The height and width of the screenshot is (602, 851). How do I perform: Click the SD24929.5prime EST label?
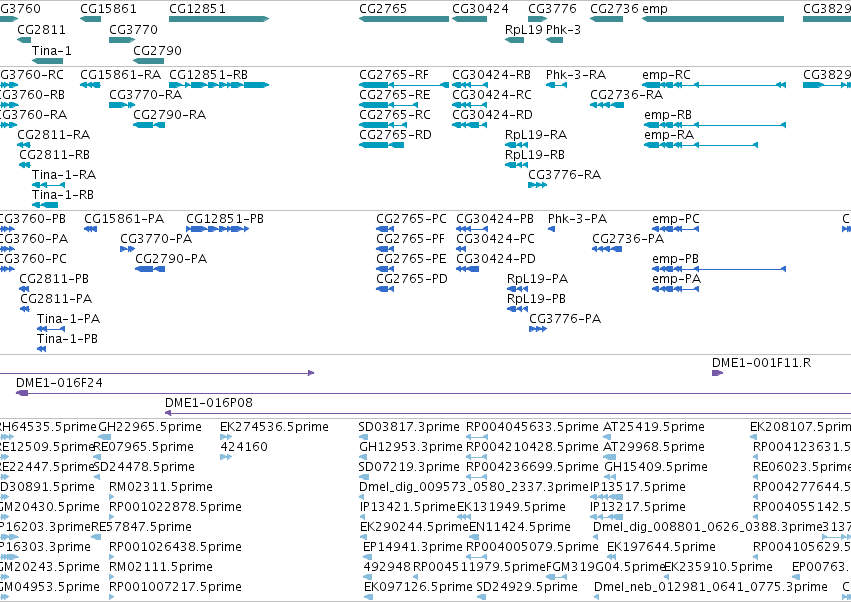click(526, 587)
